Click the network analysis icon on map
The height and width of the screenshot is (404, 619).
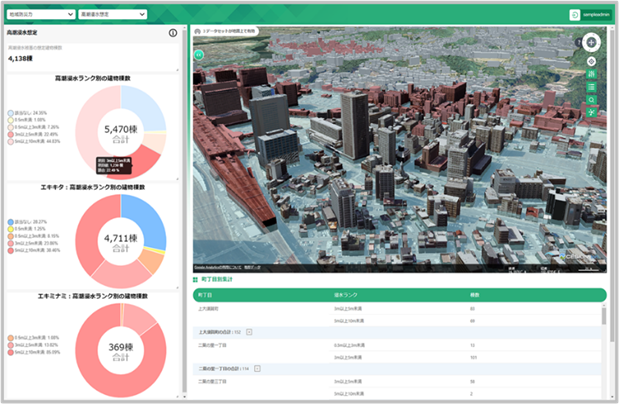coord(591,113)
